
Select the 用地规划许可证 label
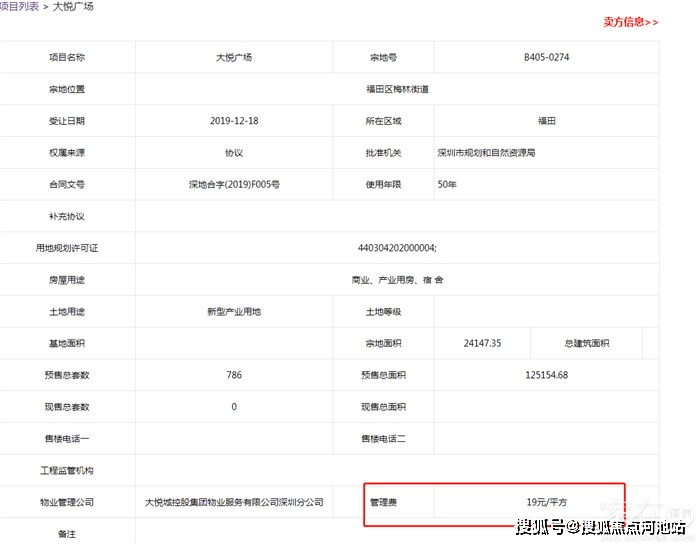pos(67,248)
